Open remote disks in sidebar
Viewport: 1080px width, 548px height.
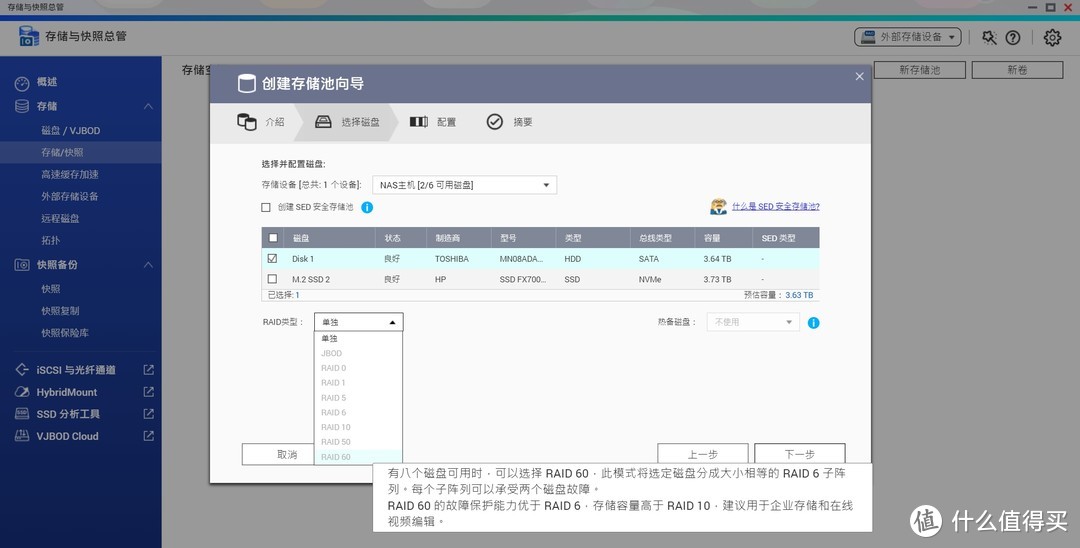coord(61,219)
